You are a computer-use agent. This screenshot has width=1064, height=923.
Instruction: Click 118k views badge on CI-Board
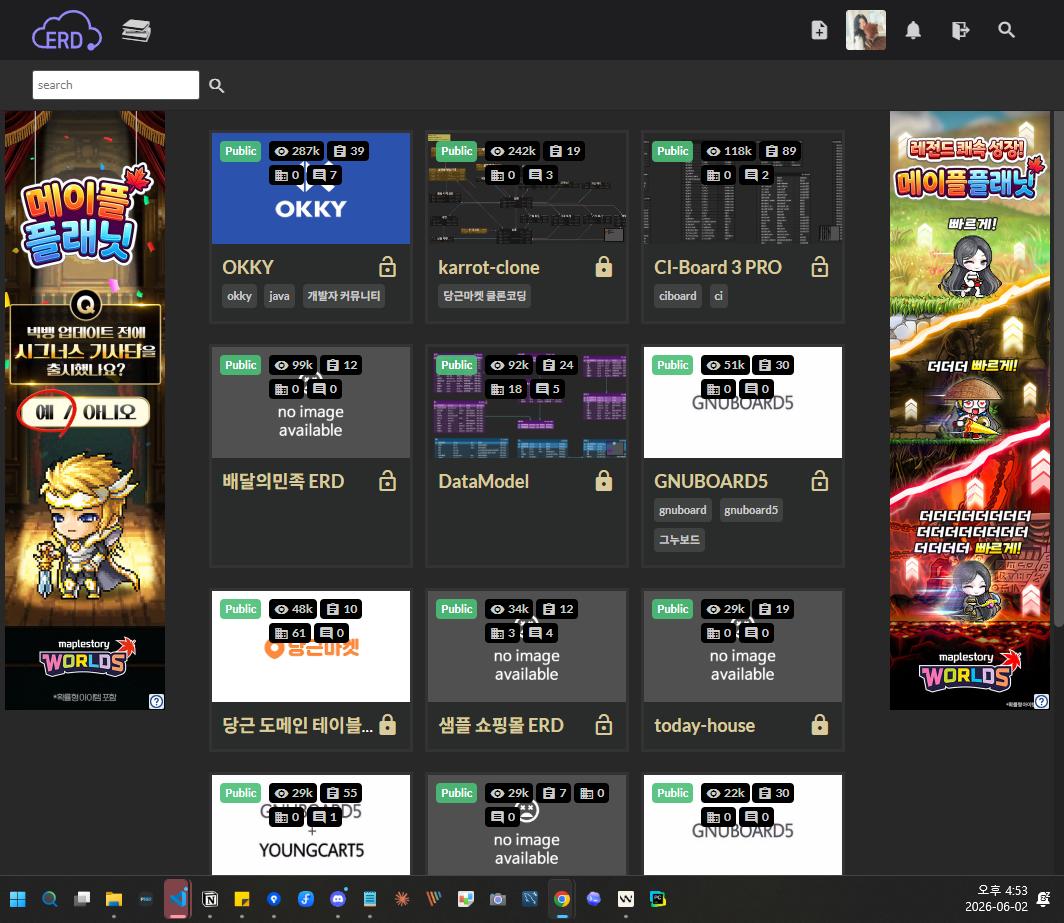729,151
